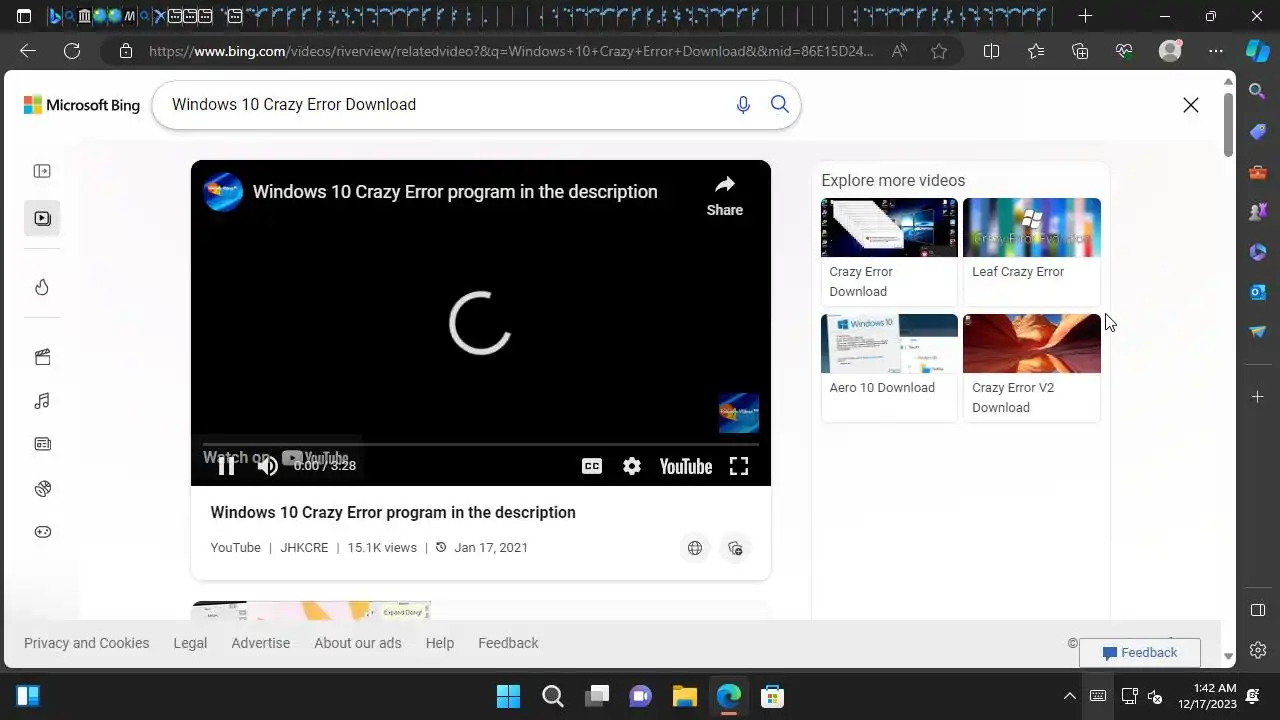1280x720 pixels.
Task: Toggle the Bing left sidebar panel icon
Action: 42,171
